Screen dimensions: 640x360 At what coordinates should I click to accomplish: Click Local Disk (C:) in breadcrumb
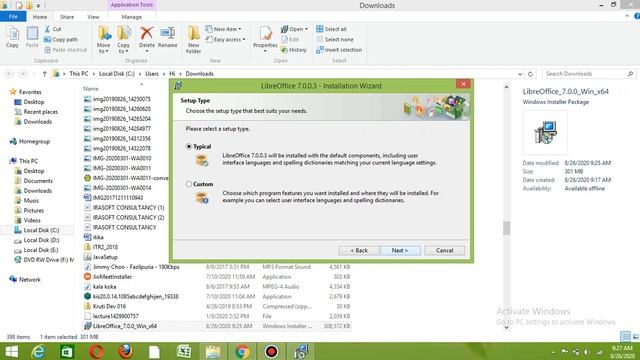(x=116, y=74)
